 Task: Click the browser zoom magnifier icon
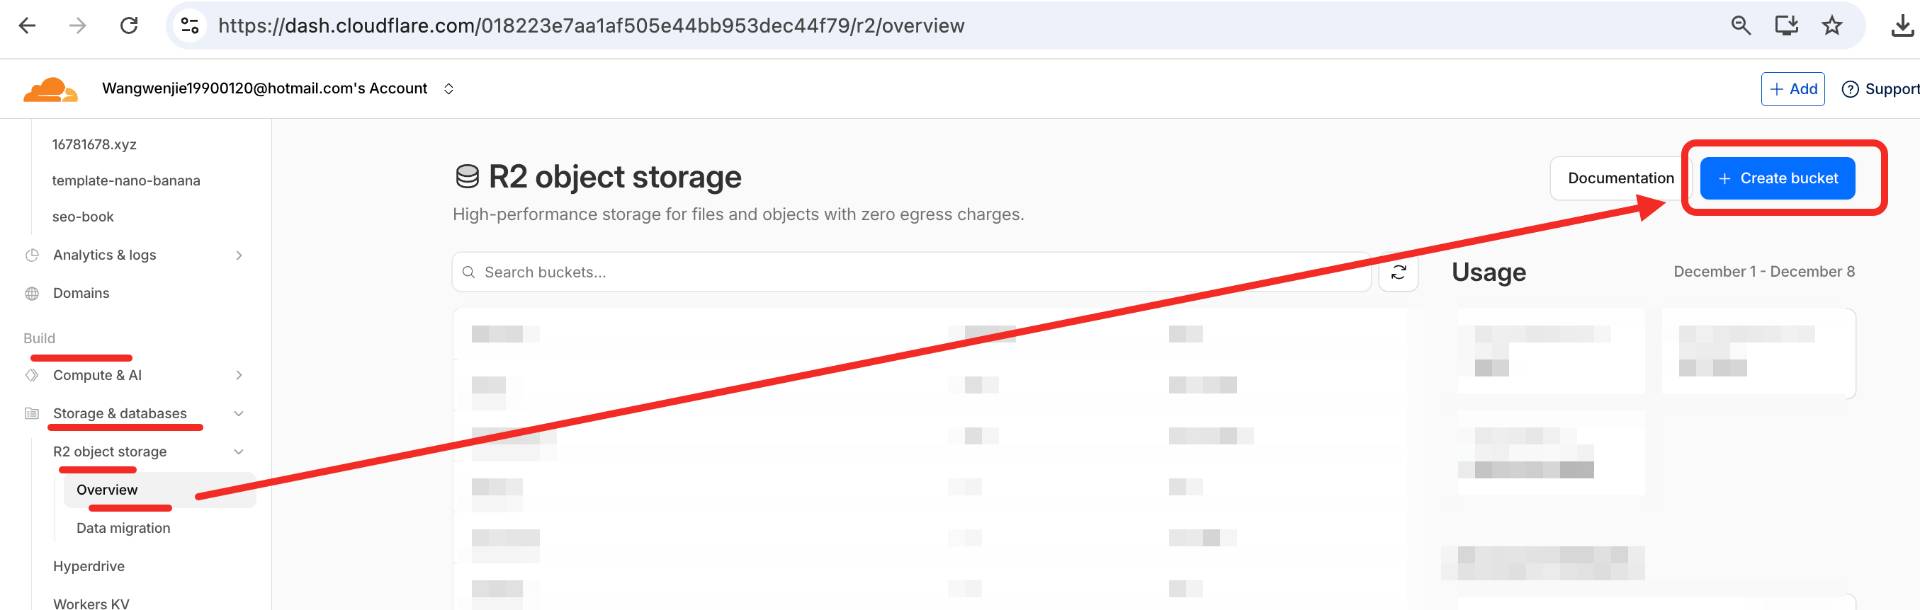click(x=1741, y=26)
